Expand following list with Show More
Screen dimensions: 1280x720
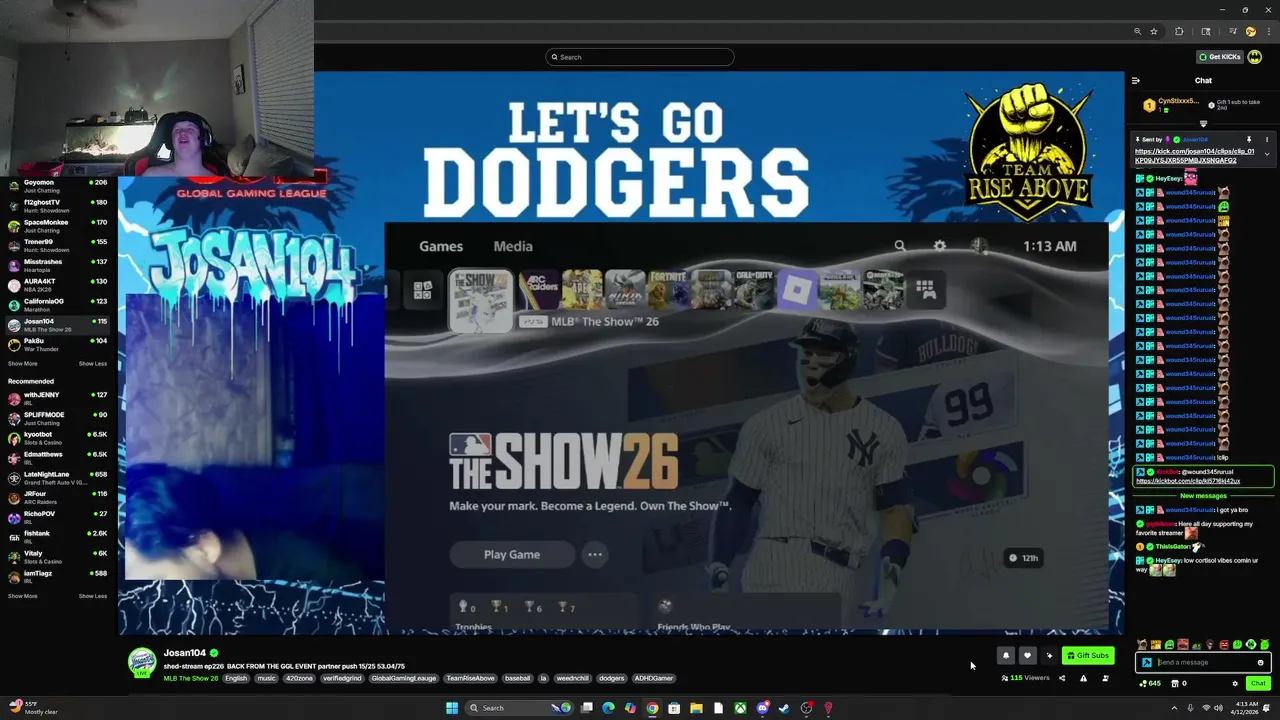(22, 364)
